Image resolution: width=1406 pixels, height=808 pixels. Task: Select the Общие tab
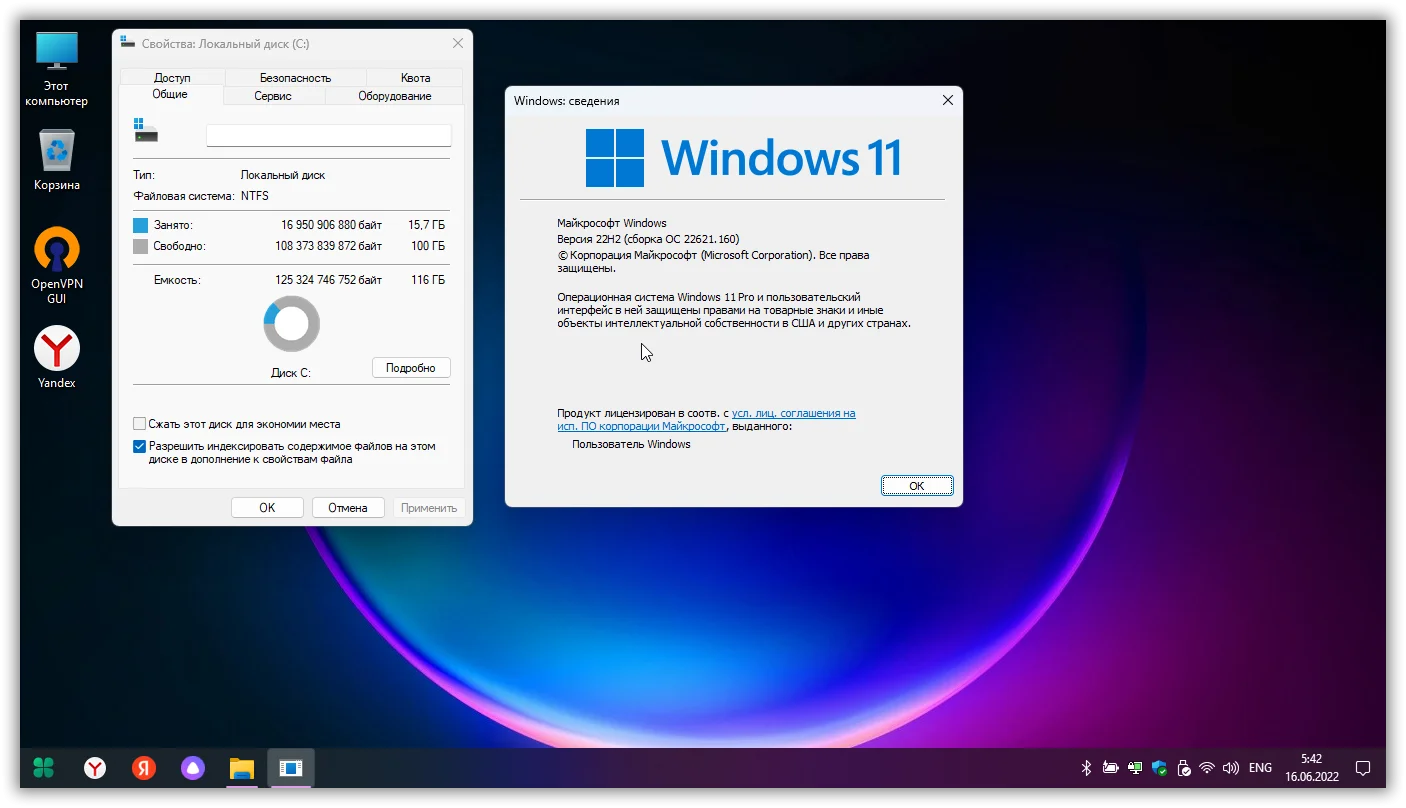[x=170, y=95]
